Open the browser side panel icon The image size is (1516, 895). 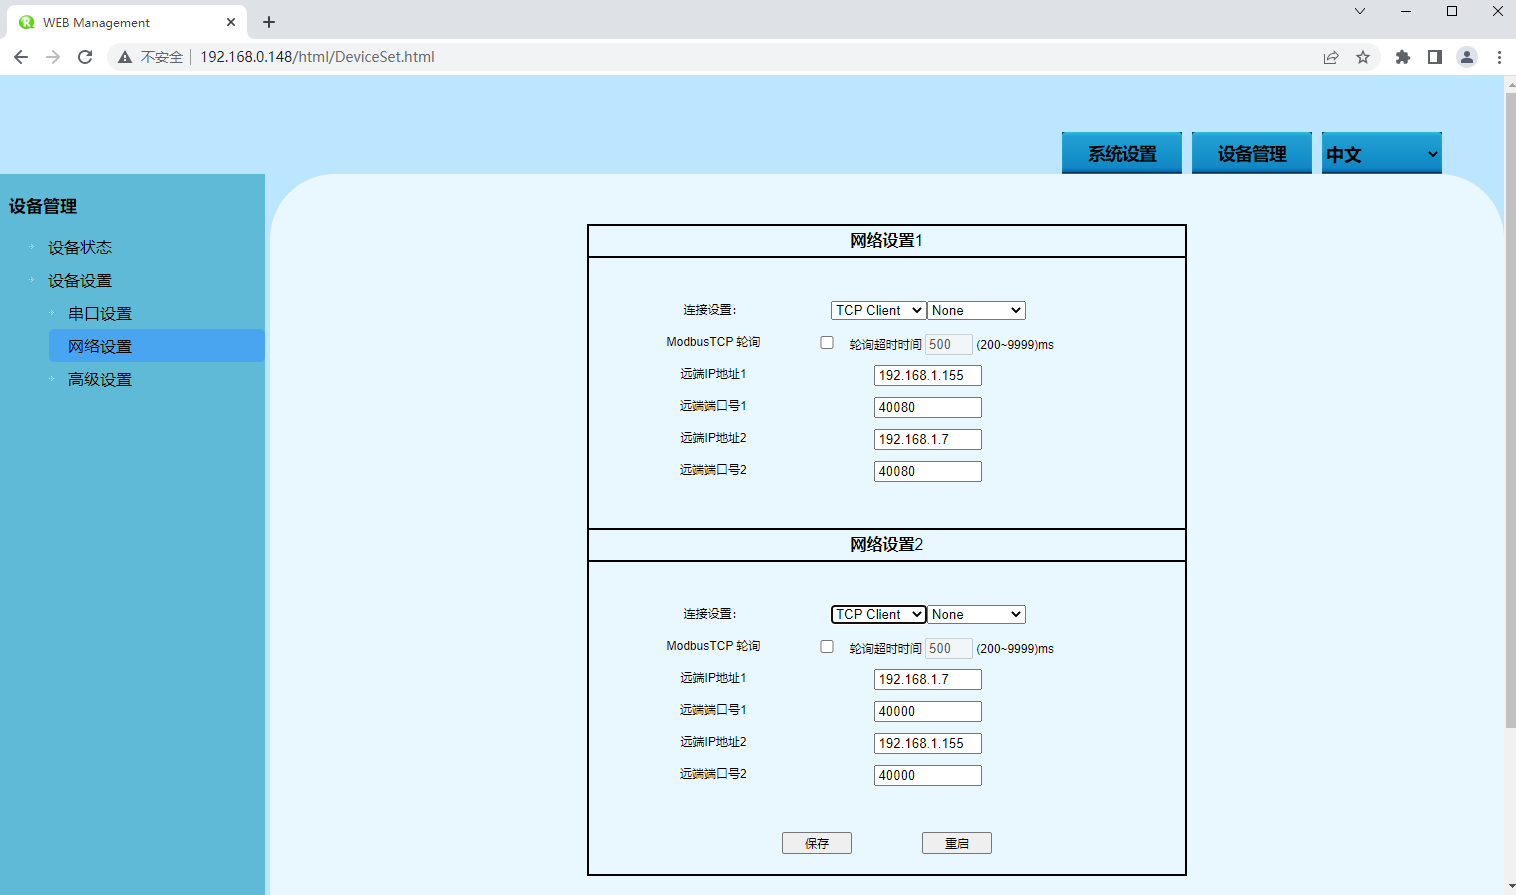(x=1435, y=57)
